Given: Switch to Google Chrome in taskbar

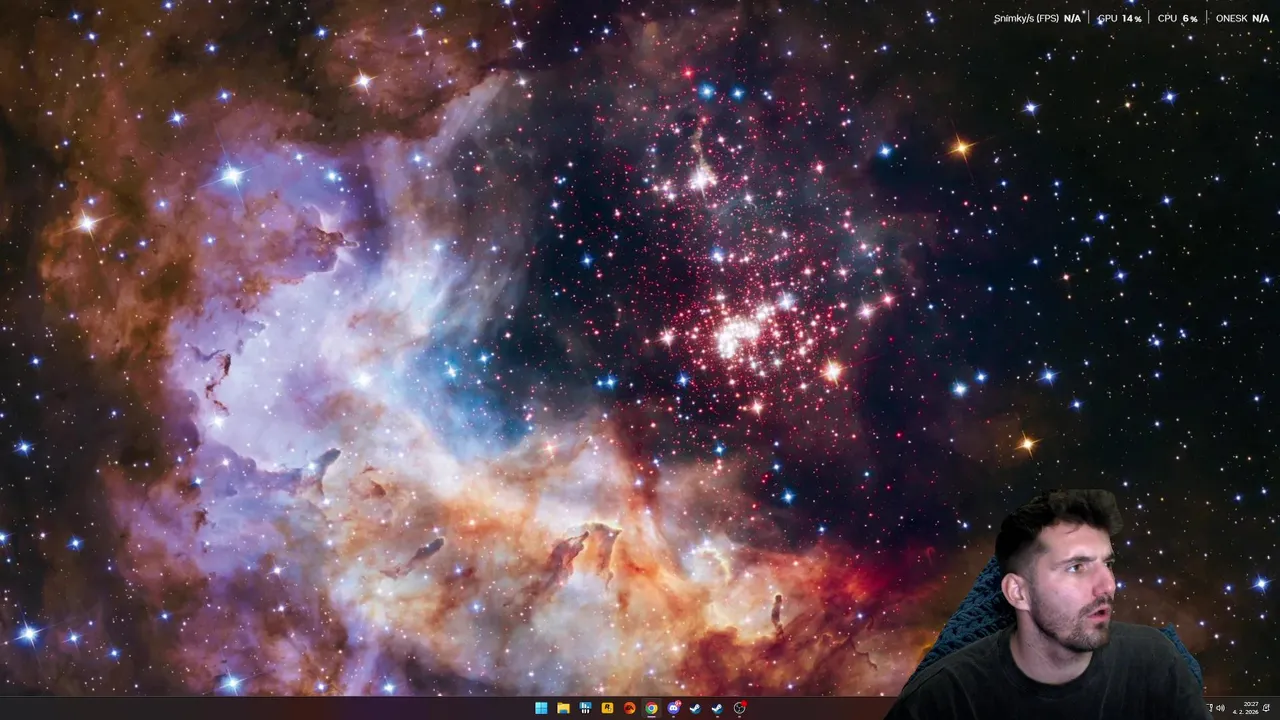Looking at the screenshot, I should point(651,708).
